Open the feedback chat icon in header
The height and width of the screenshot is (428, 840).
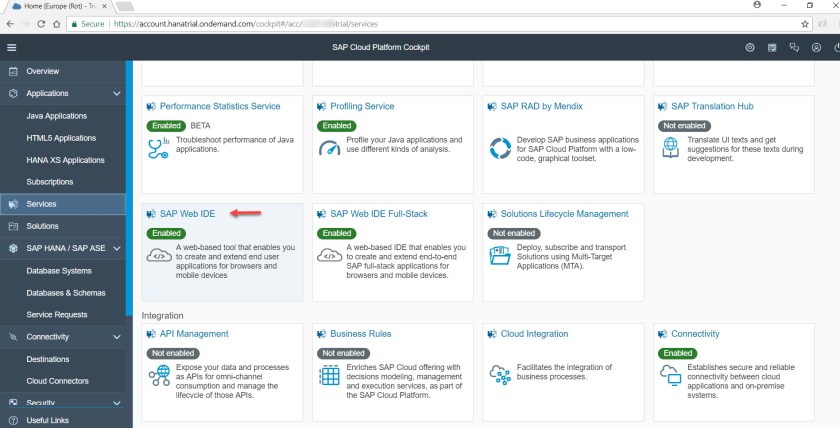click(x=794, y=48)
